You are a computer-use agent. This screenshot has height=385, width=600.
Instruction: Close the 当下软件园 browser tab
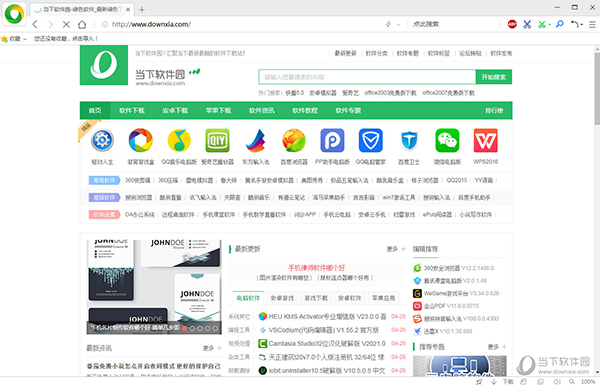128,10
